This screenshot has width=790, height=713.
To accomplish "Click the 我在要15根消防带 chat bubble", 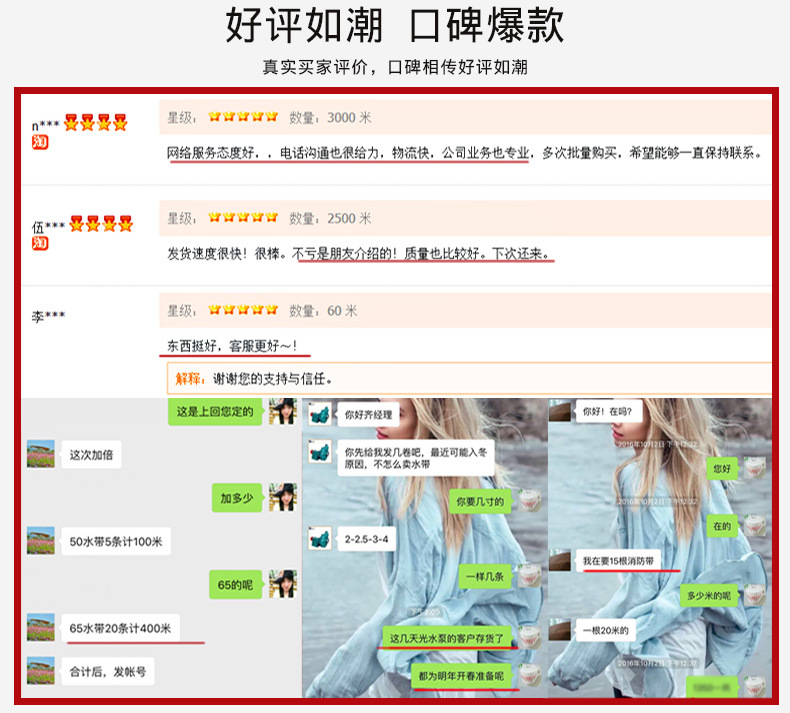I will (618, 561).
